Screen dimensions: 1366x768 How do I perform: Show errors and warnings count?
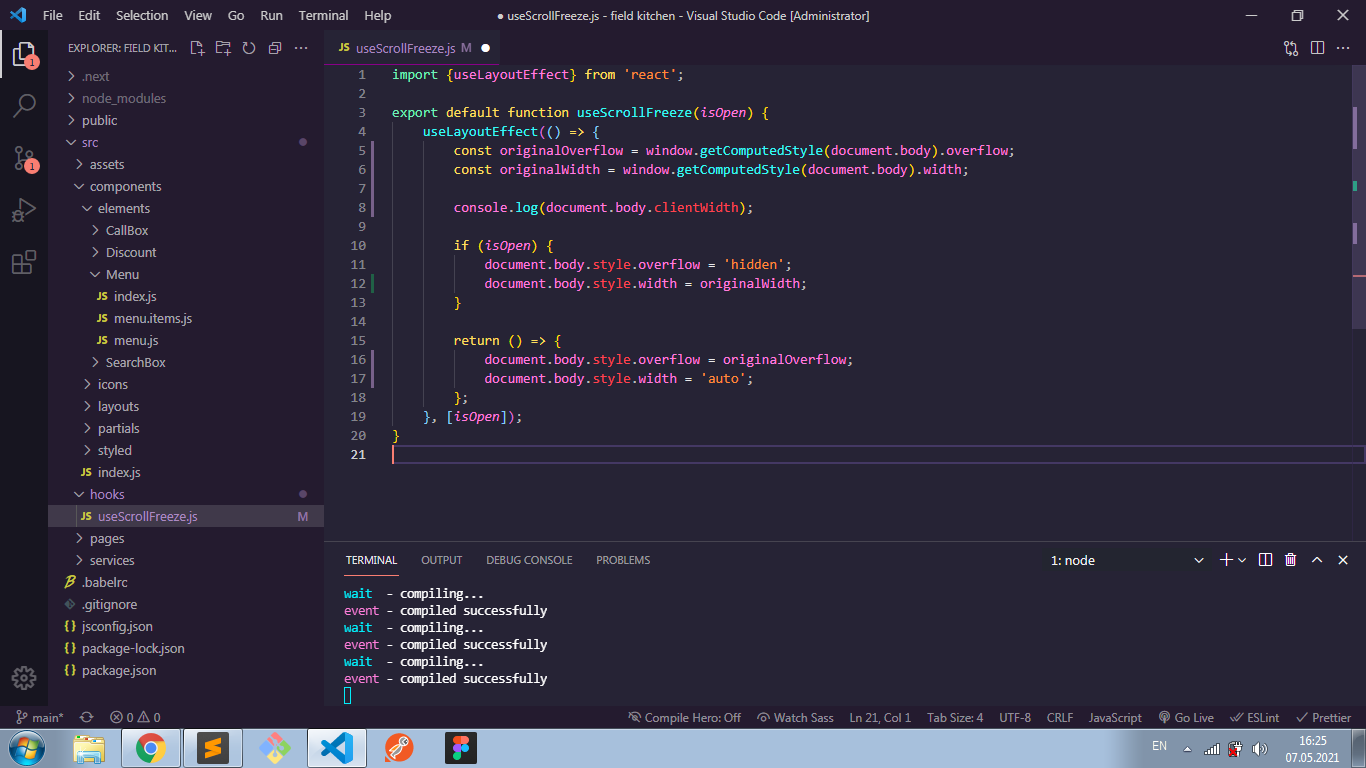135,717
